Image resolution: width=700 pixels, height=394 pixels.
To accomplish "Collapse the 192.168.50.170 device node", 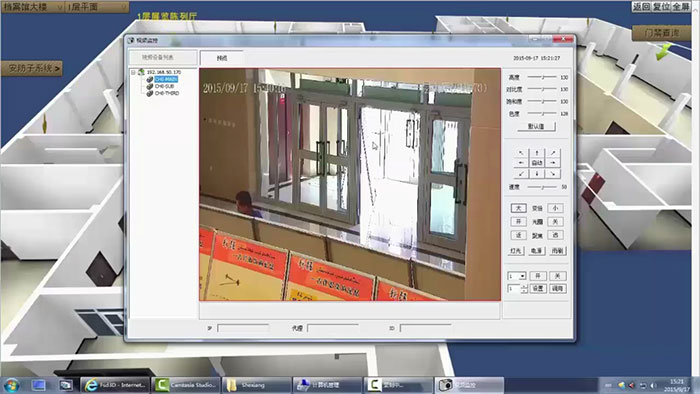I will [133, 72].
